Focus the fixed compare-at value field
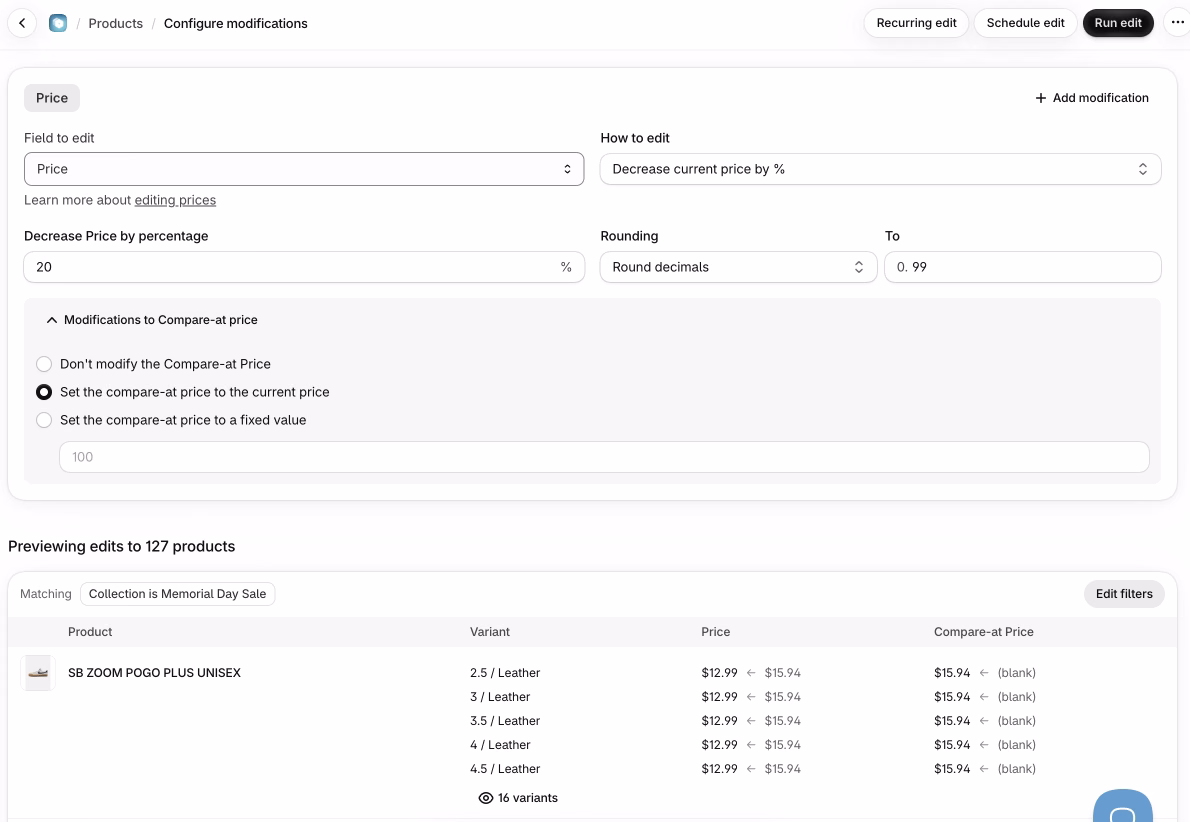 tap(604, 457)
